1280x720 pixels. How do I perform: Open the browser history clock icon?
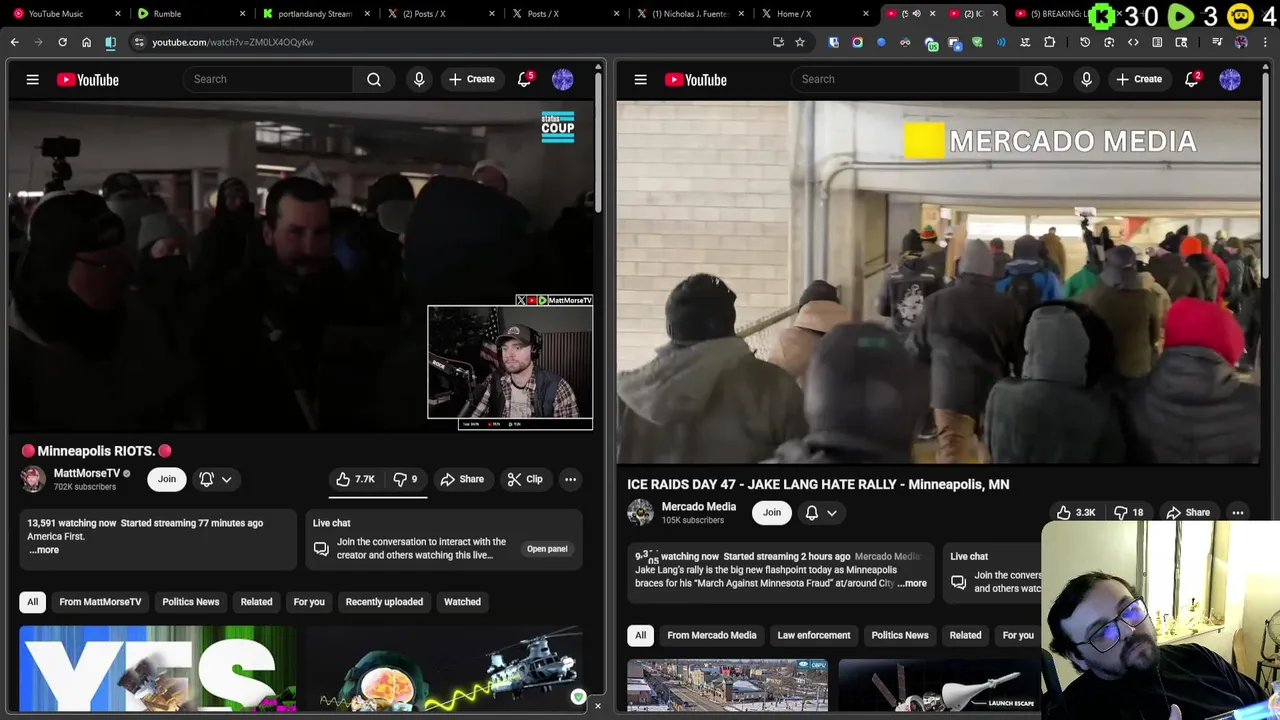click(1085, 42)
